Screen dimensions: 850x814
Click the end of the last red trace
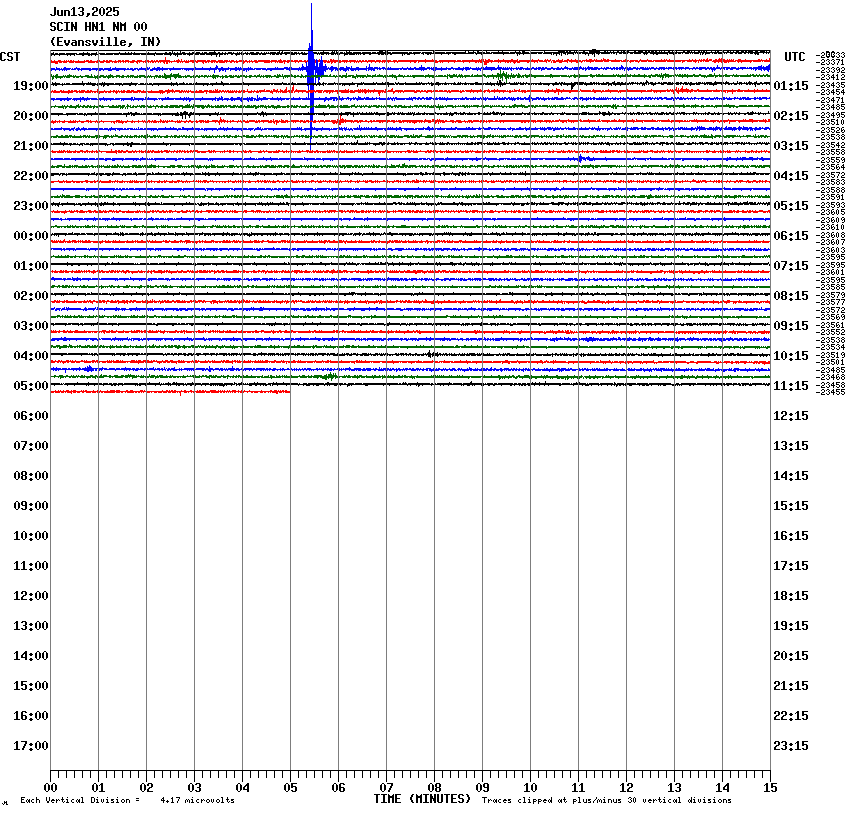tap(289, 391)
